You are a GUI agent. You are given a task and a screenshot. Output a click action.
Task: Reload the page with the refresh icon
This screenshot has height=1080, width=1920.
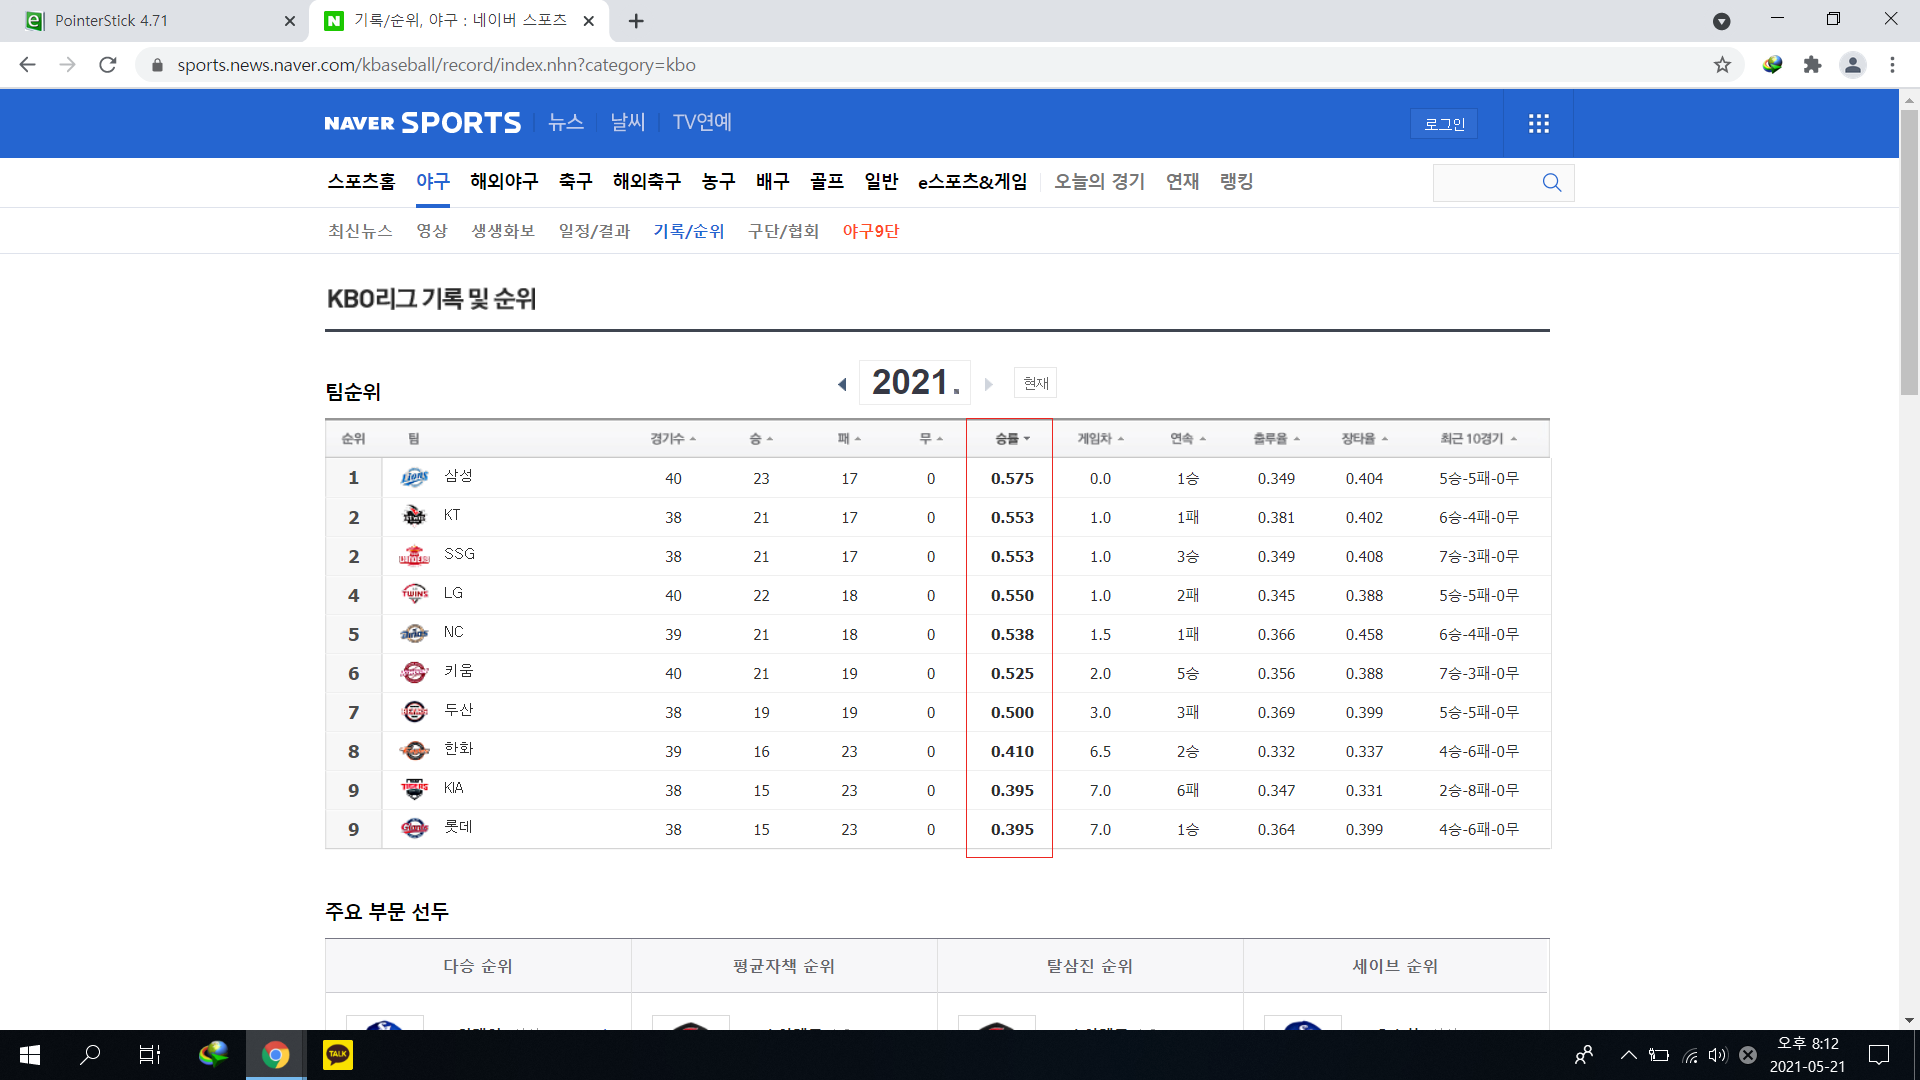click(108, 65)
